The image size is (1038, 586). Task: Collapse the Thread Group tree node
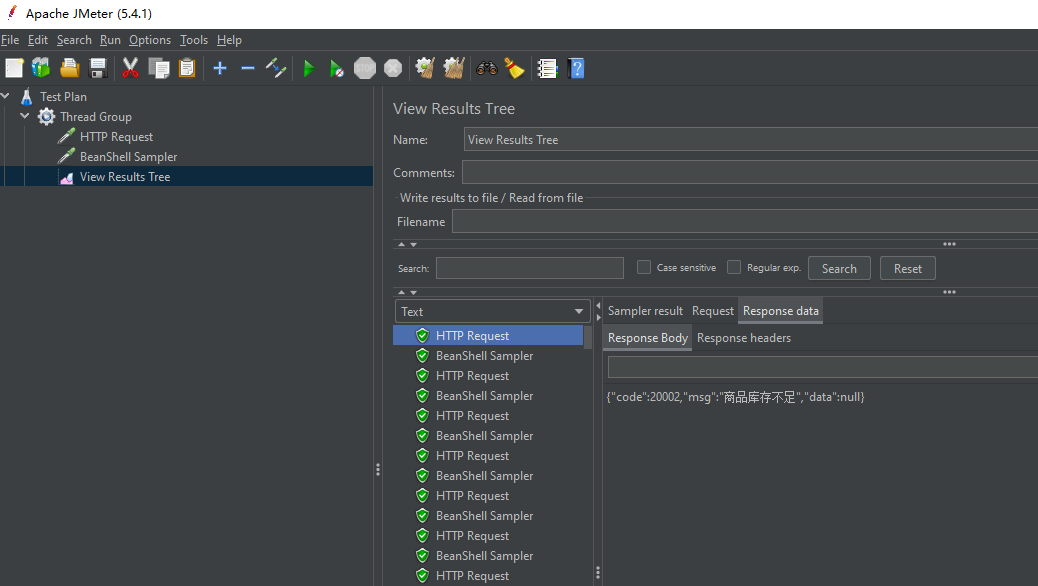25,116
